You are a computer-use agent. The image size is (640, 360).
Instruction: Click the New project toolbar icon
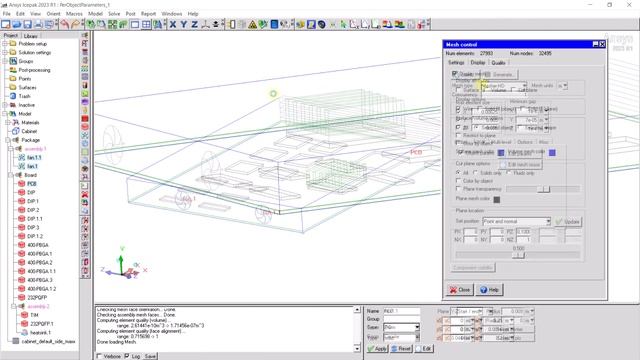pyautogui.click(x=6, y=24)
